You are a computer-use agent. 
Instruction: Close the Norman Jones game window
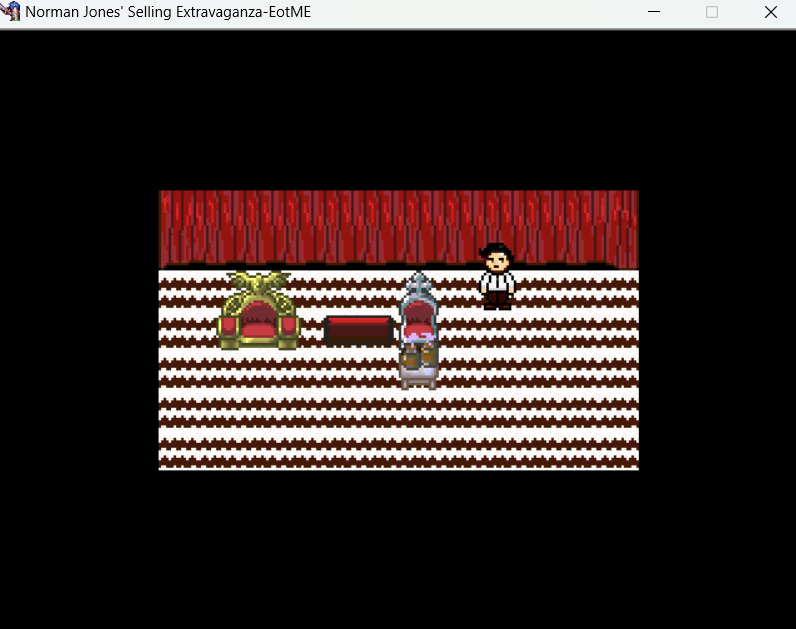[771, 12]
